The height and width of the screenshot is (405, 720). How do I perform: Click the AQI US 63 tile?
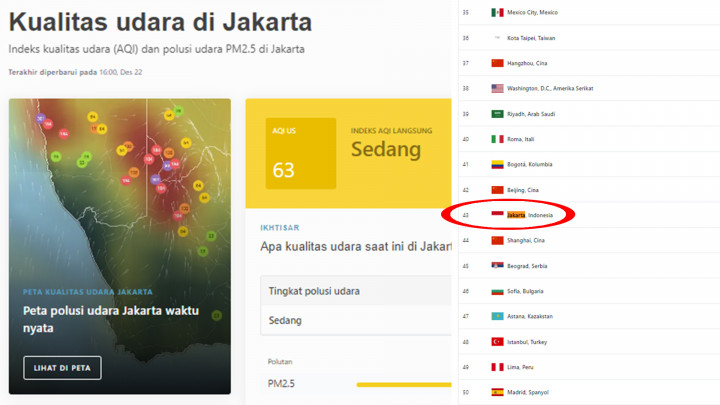point(301,153)
